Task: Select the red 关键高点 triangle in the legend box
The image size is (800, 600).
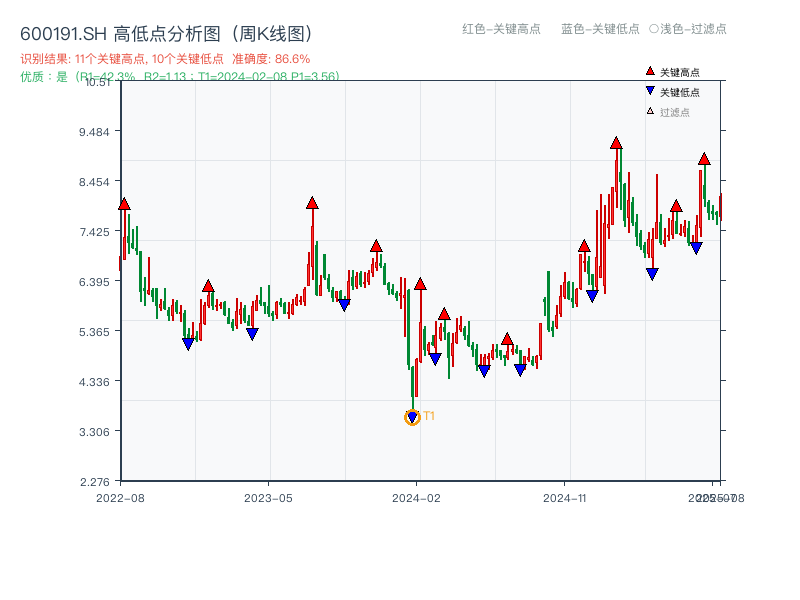Action: (x=648, y=72)
